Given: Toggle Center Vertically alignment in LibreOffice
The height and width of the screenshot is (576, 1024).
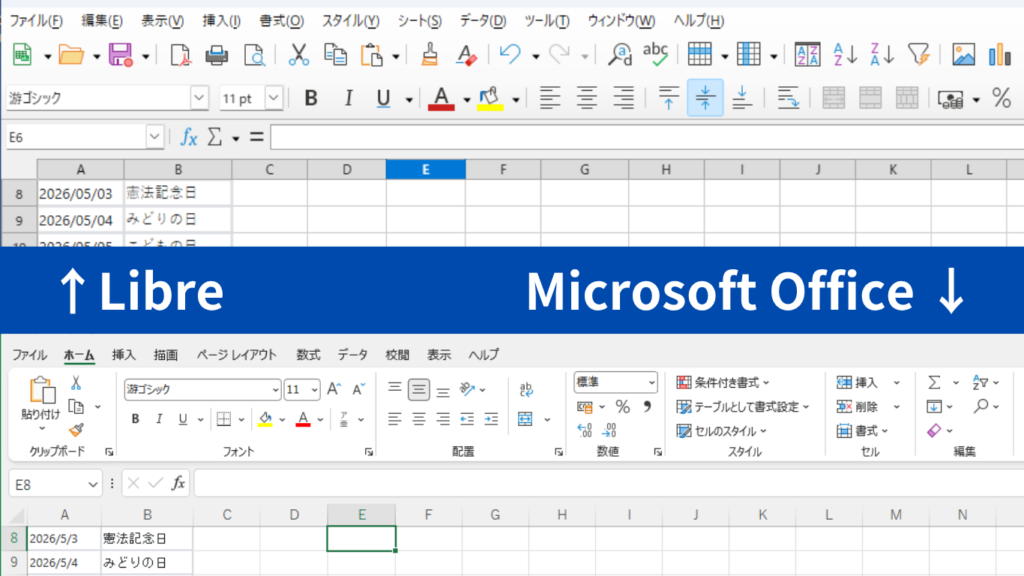Looking at the screenshot, I should 705,98.
